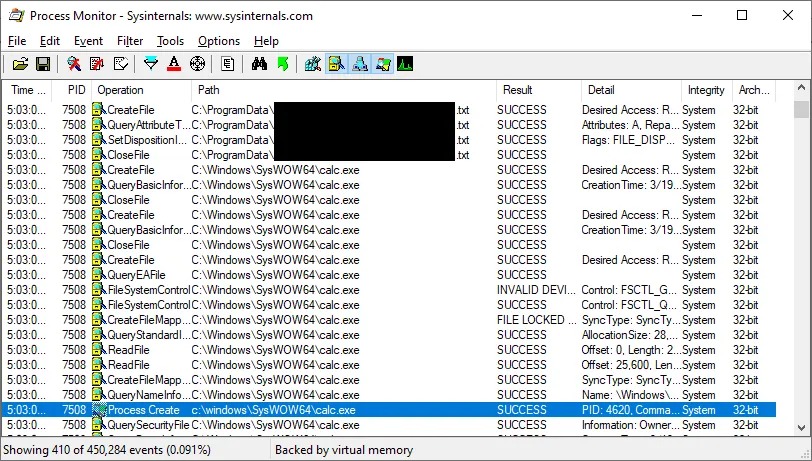Click the QueryEAFile operation text
812x461 pixels.
[x=136, y=275]
